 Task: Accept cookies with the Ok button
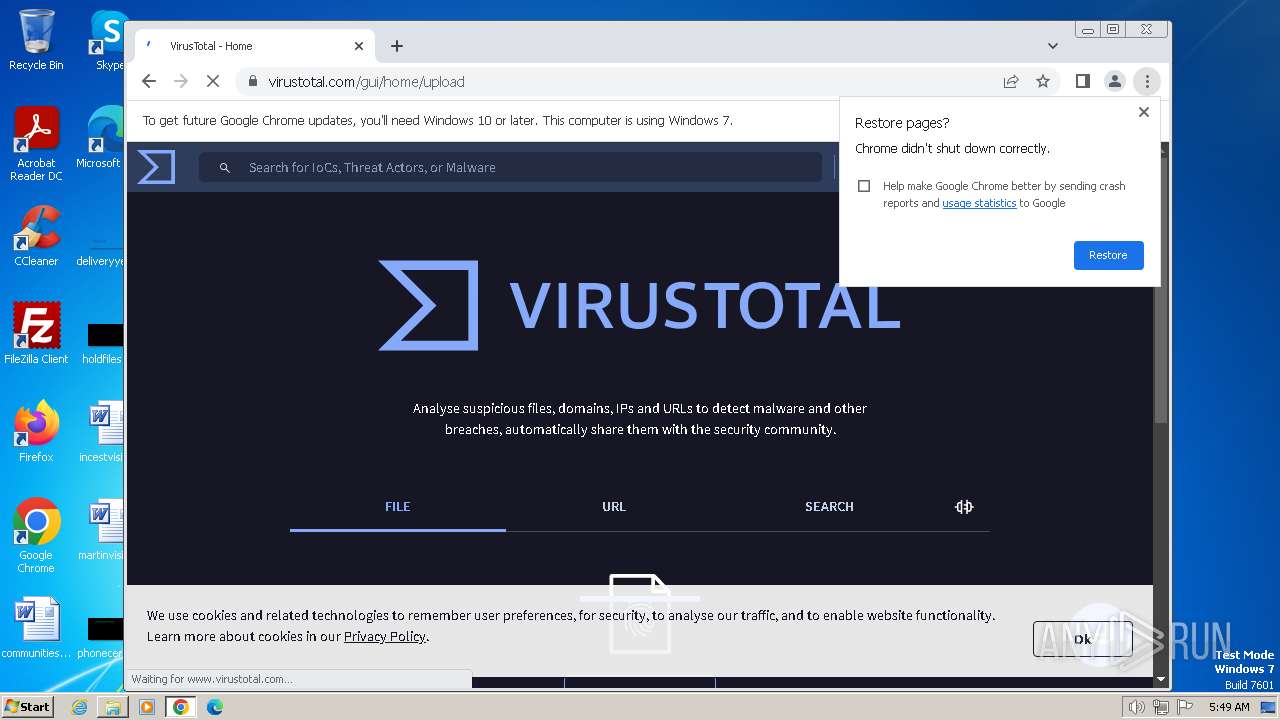[x=1082, y=639]
